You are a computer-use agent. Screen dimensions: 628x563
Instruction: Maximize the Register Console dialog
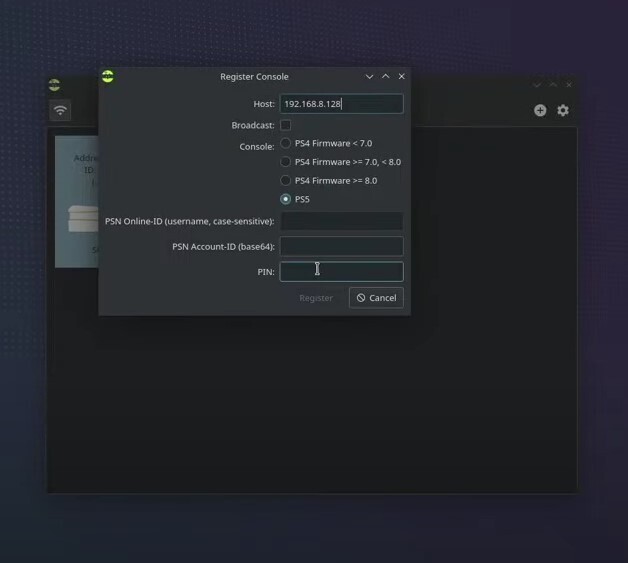click(385, 76)
